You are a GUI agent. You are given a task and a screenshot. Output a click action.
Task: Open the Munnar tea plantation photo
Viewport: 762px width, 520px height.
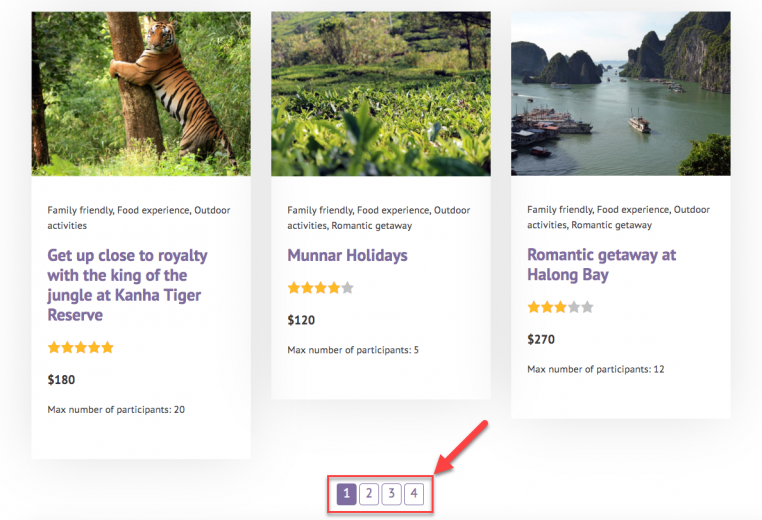[x=380, y=93]
